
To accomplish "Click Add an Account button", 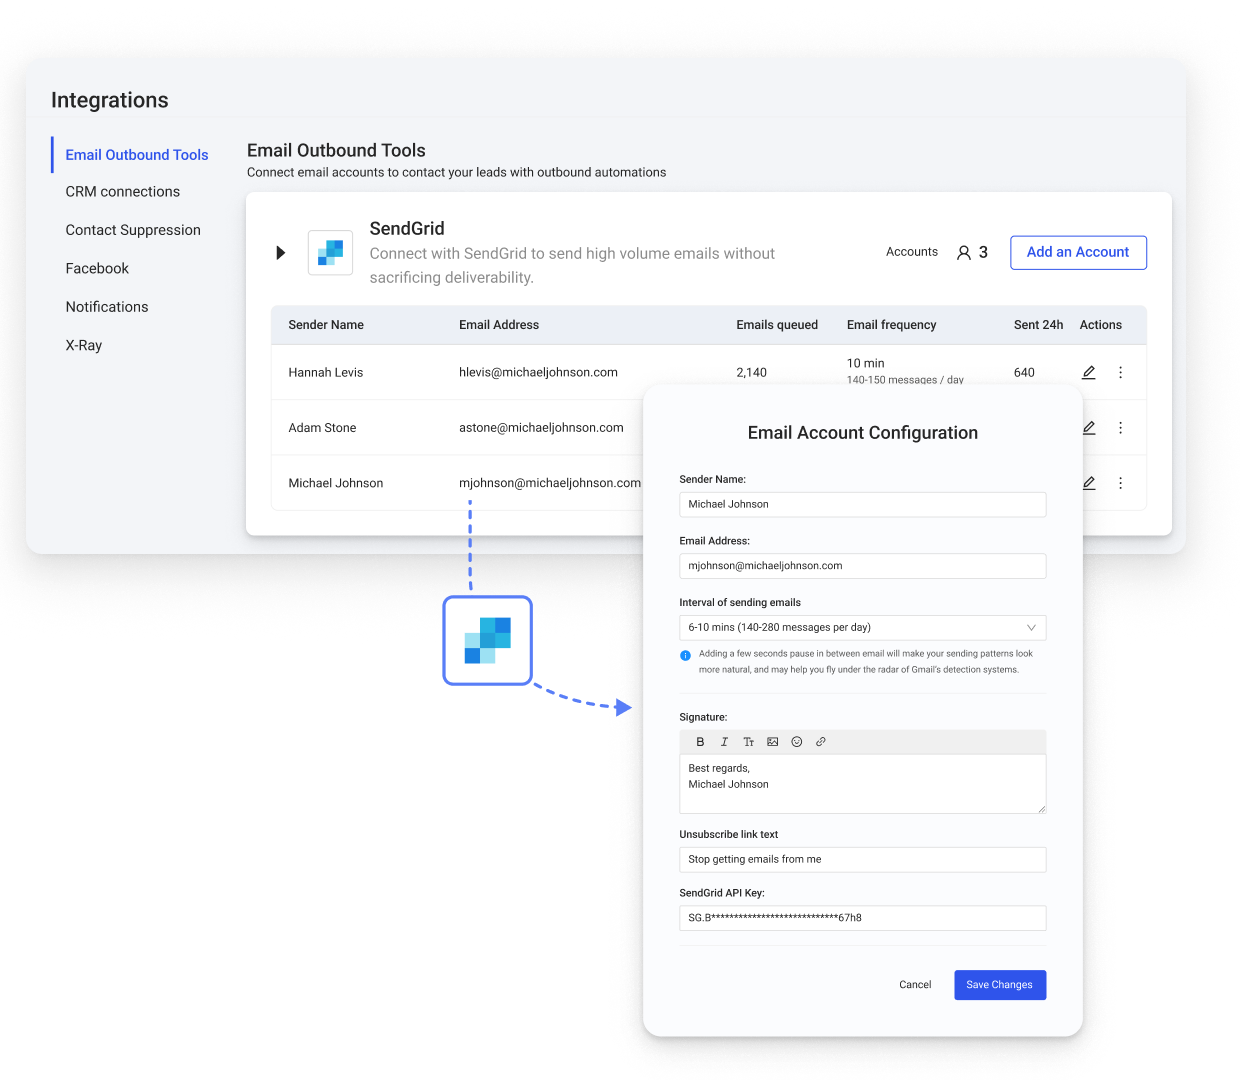I will click(x=1078, y=253).
